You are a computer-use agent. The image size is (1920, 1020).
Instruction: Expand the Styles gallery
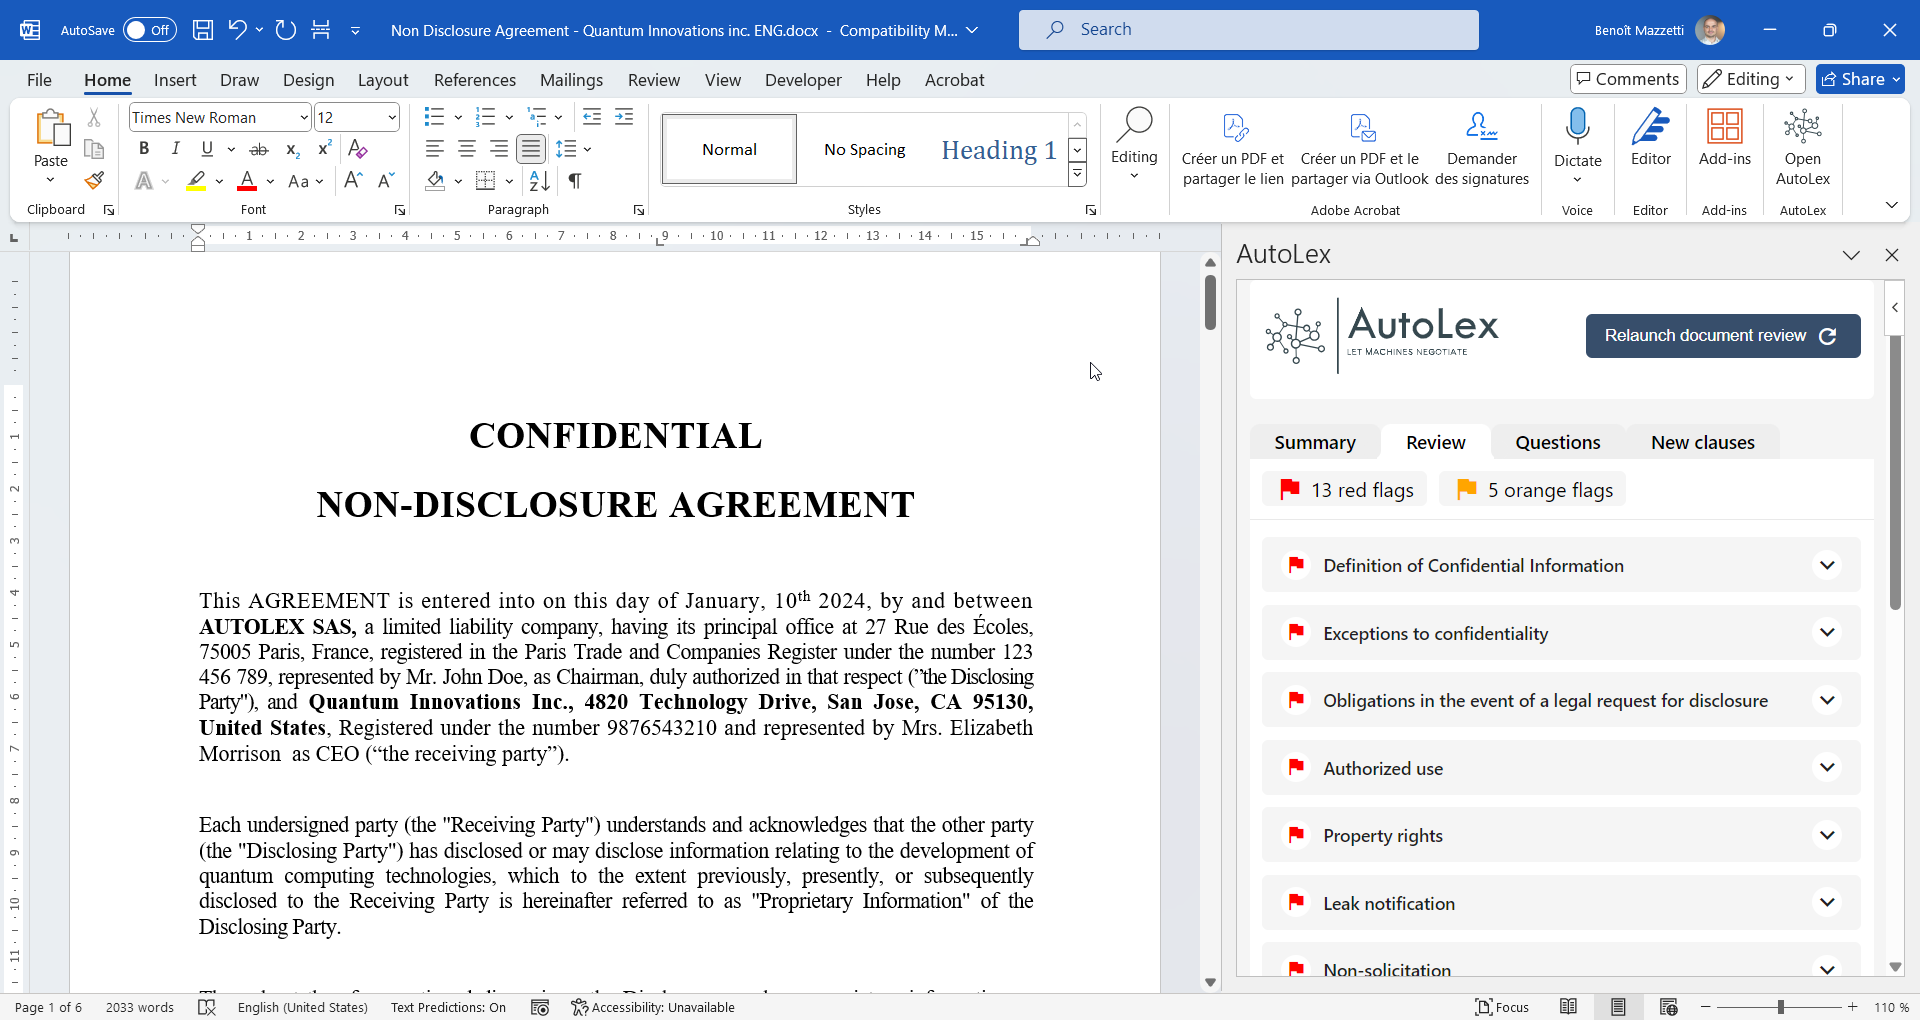click(1077, 176)
